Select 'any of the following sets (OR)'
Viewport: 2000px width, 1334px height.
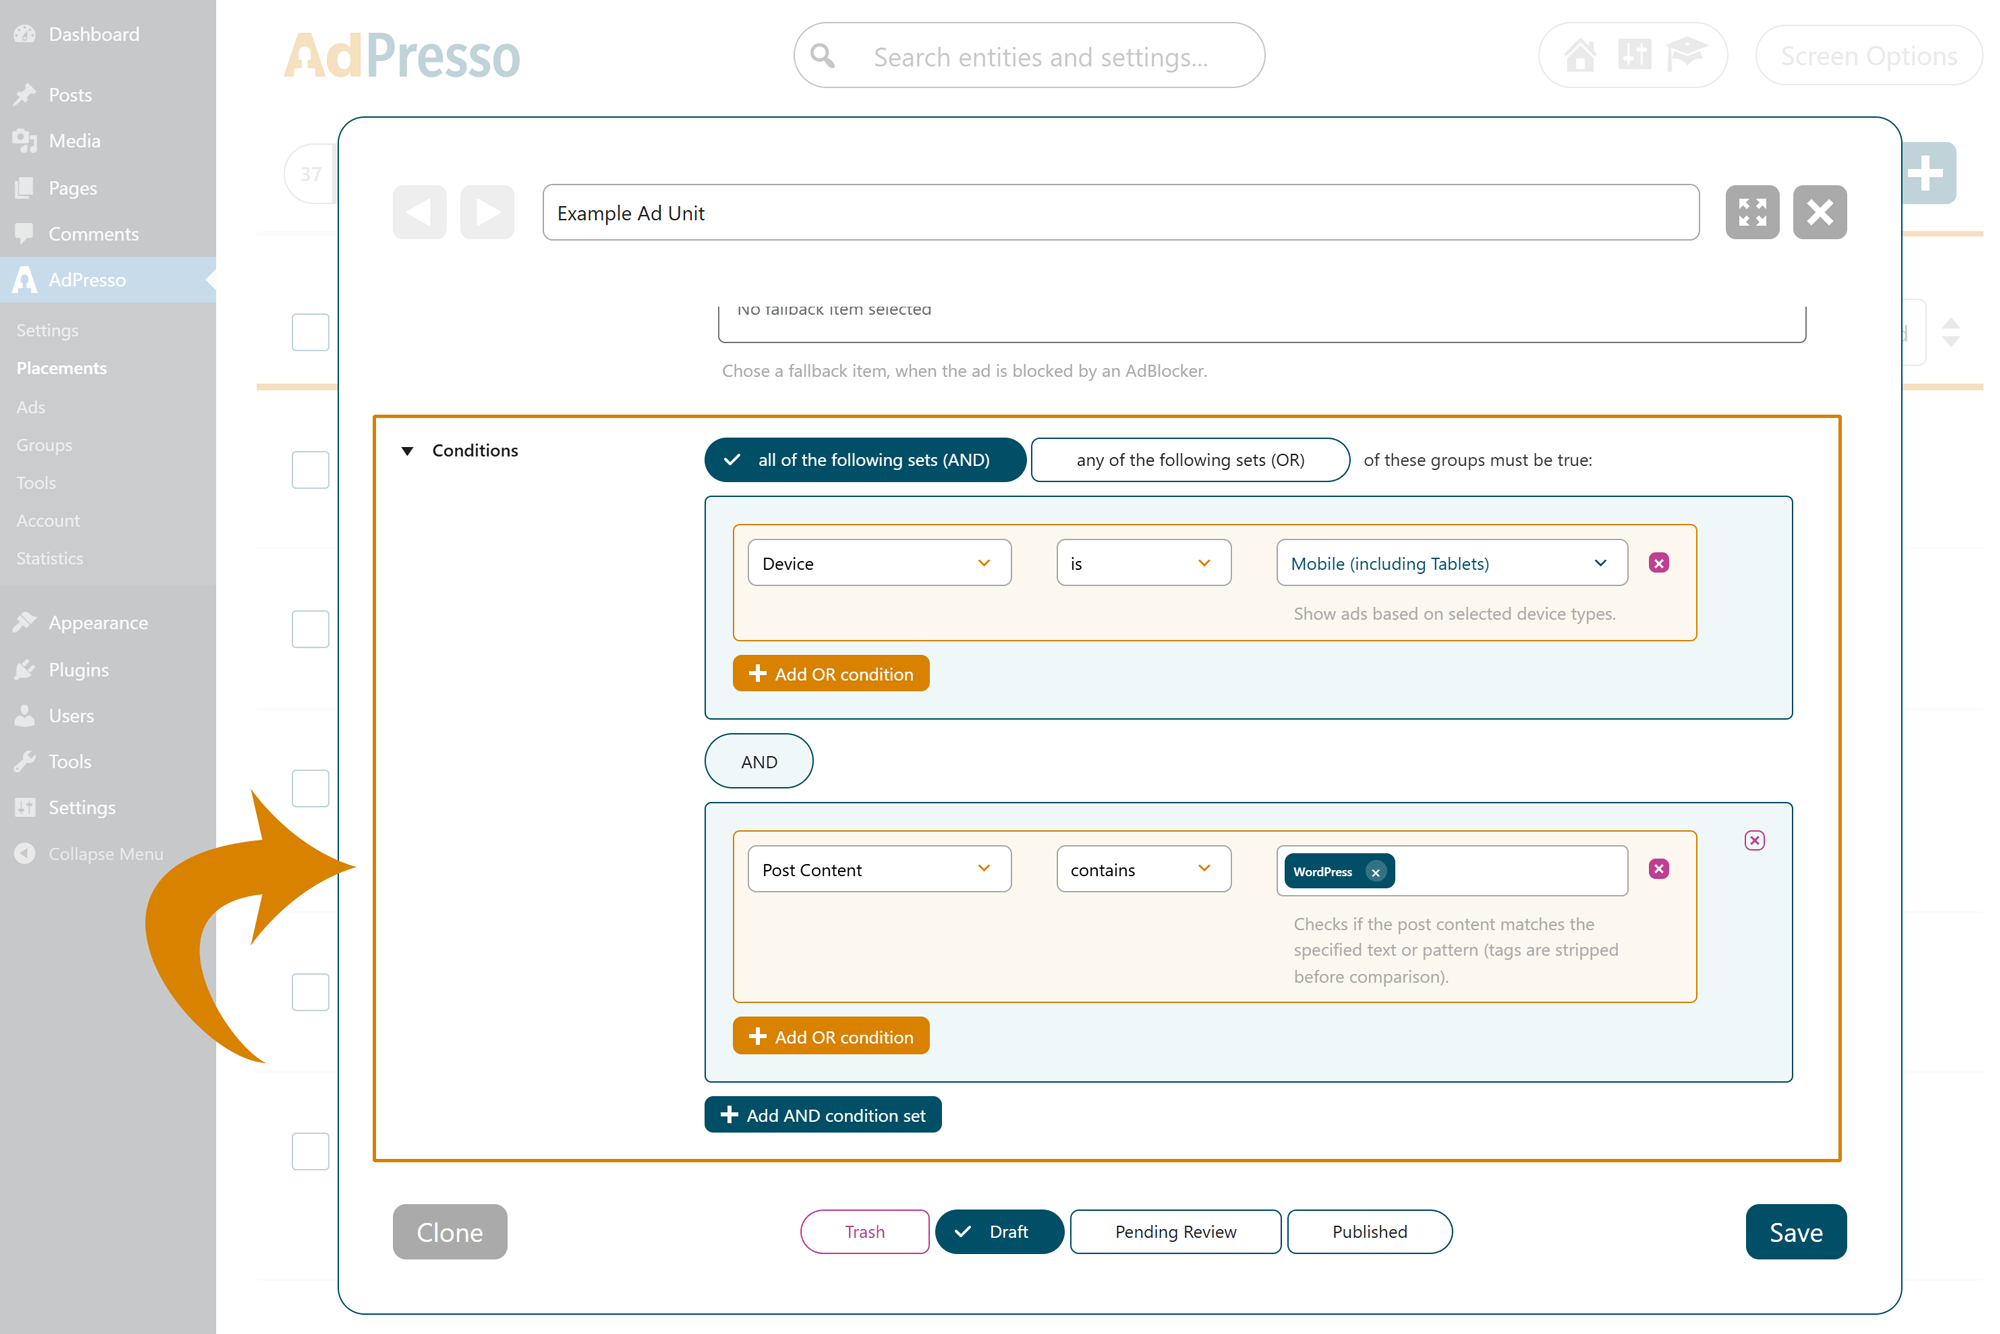[1190, 460]
